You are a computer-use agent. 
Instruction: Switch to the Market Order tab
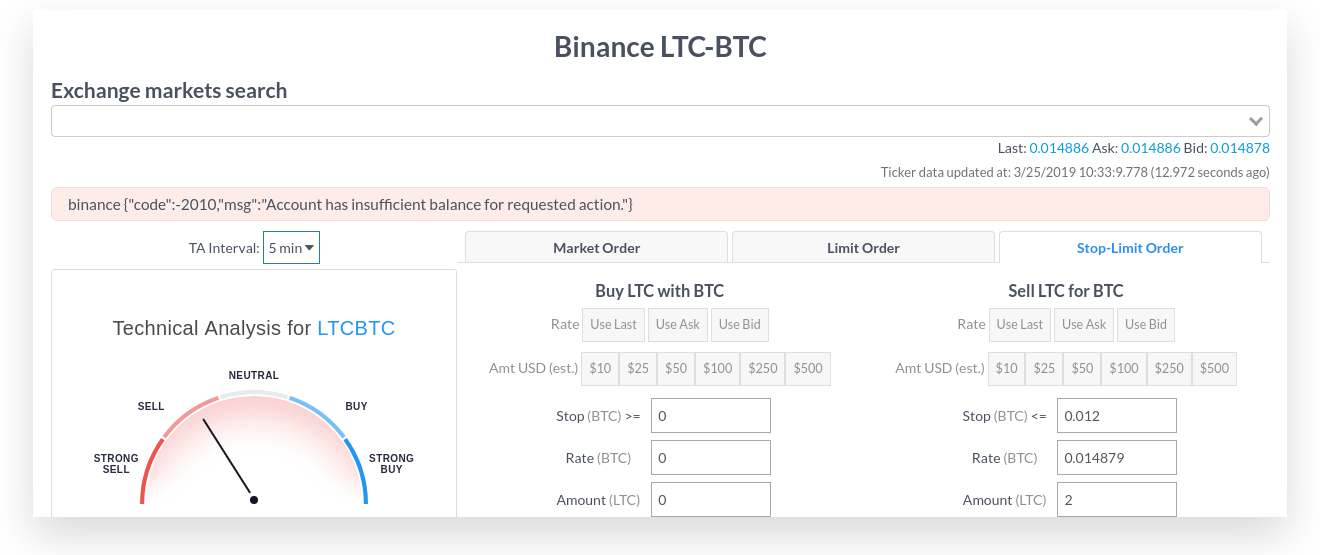[596, 248]
